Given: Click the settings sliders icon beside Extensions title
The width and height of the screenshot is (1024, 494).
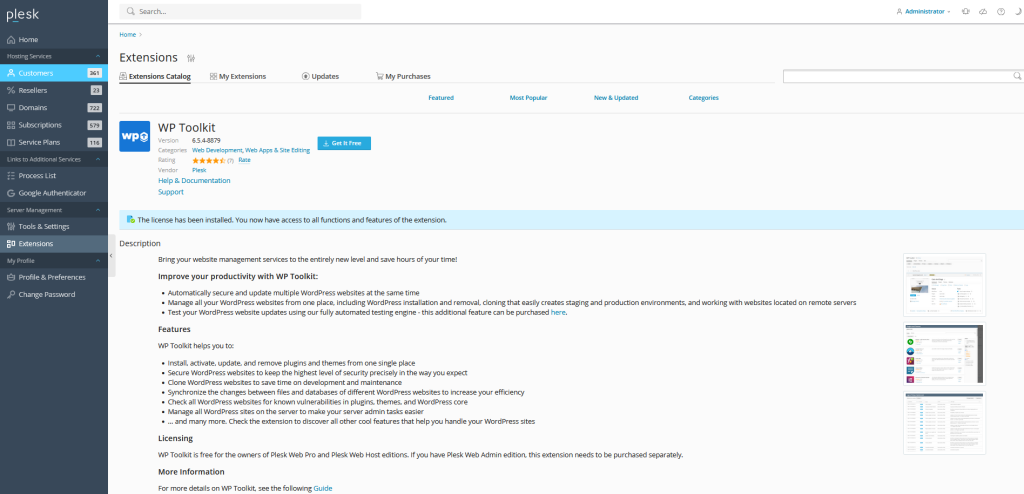Looking at the screenshot, I should click(x=191, y=58).
